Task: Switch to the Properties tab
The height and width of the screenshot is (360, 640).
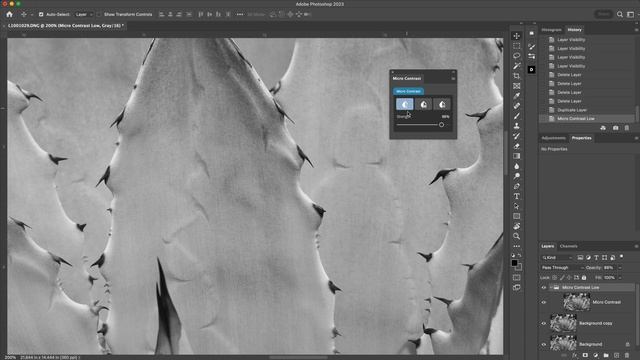Action: [x=582, y=138]
